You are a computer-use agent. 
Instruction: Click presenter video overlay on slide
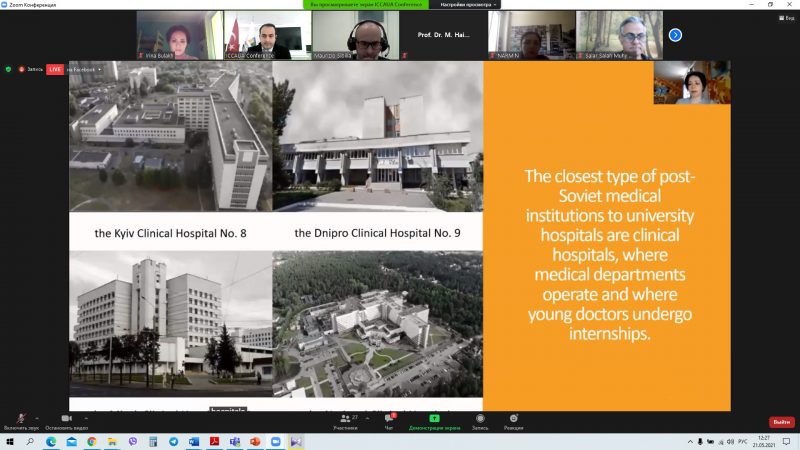tap(692, 83)
